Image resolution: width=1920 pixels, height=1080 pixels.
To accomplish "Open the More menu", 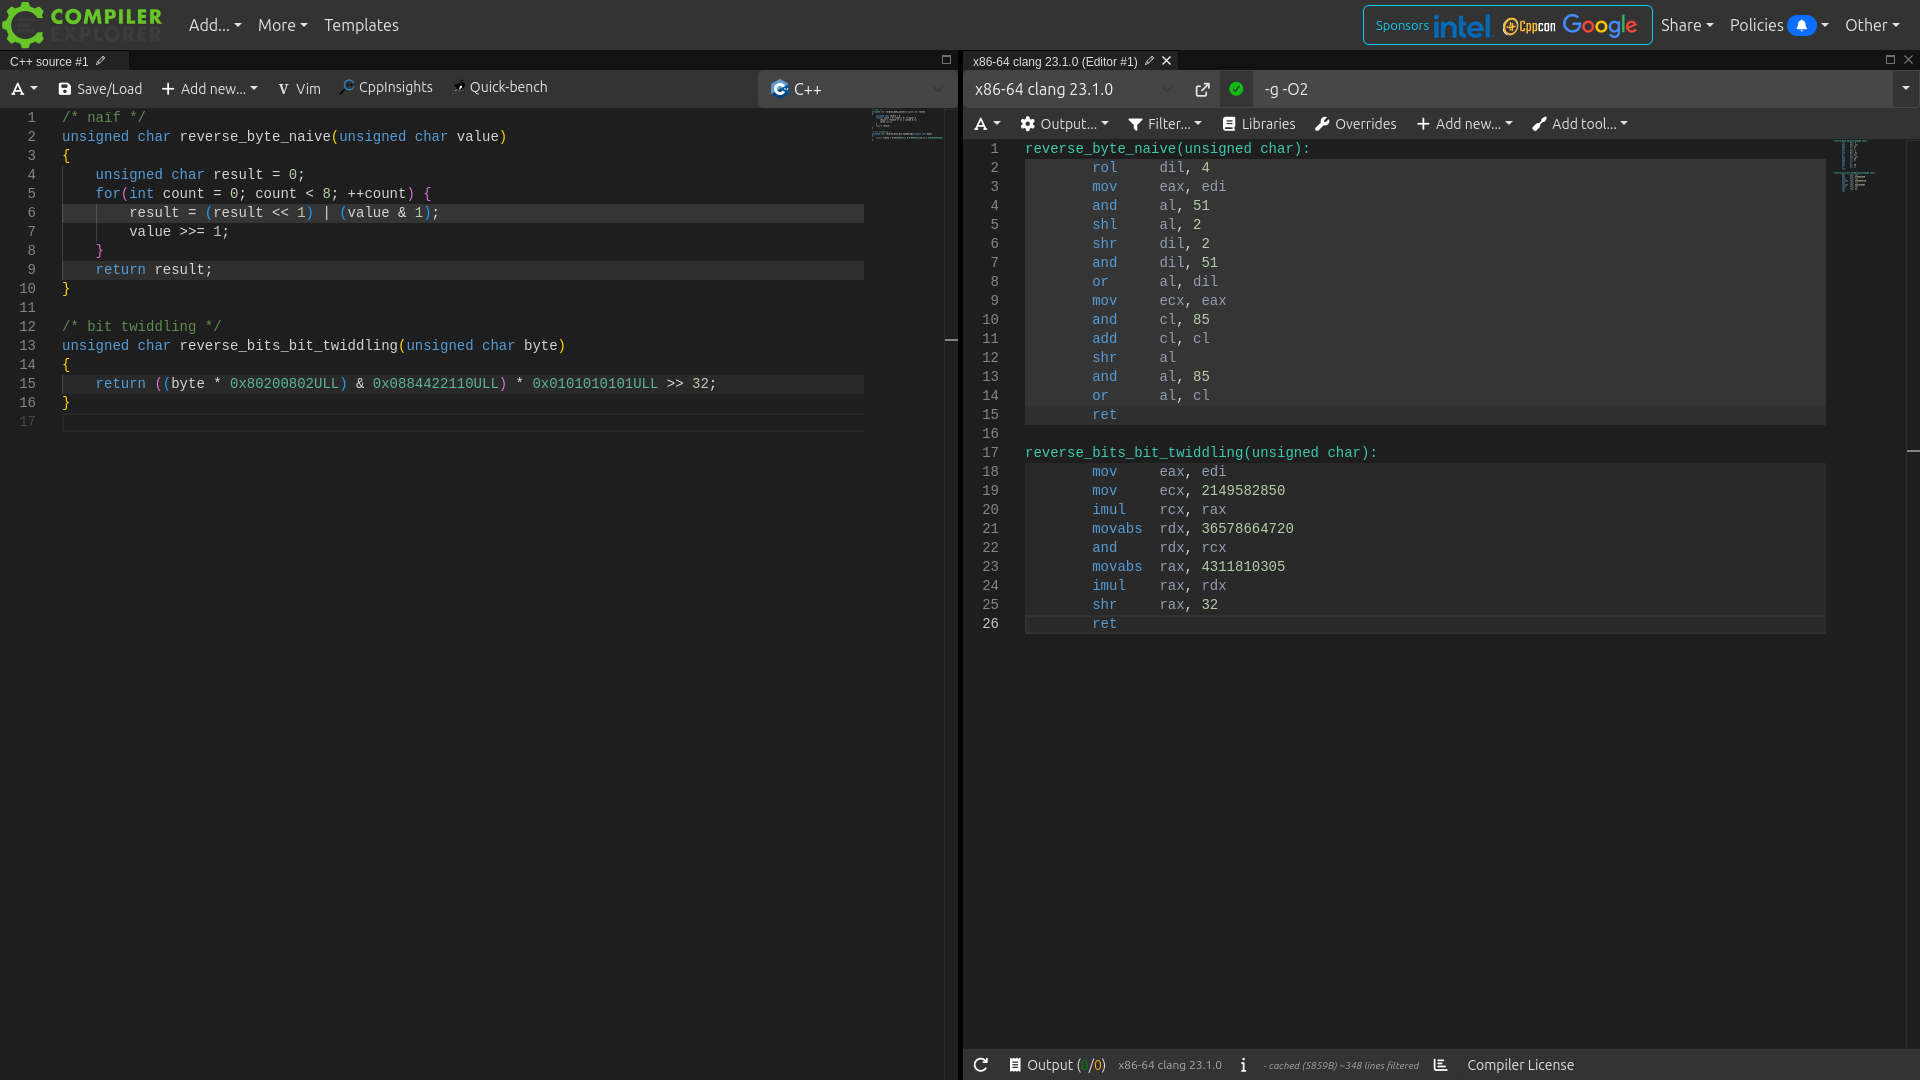I will pyautogui.click(x=282, y=25).
